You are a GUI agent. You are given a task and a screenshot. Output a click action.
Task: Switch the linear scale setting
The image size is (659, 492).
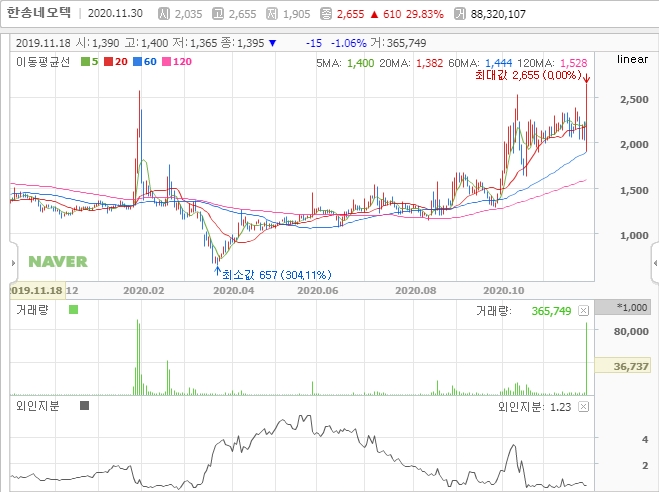(632, 59)
